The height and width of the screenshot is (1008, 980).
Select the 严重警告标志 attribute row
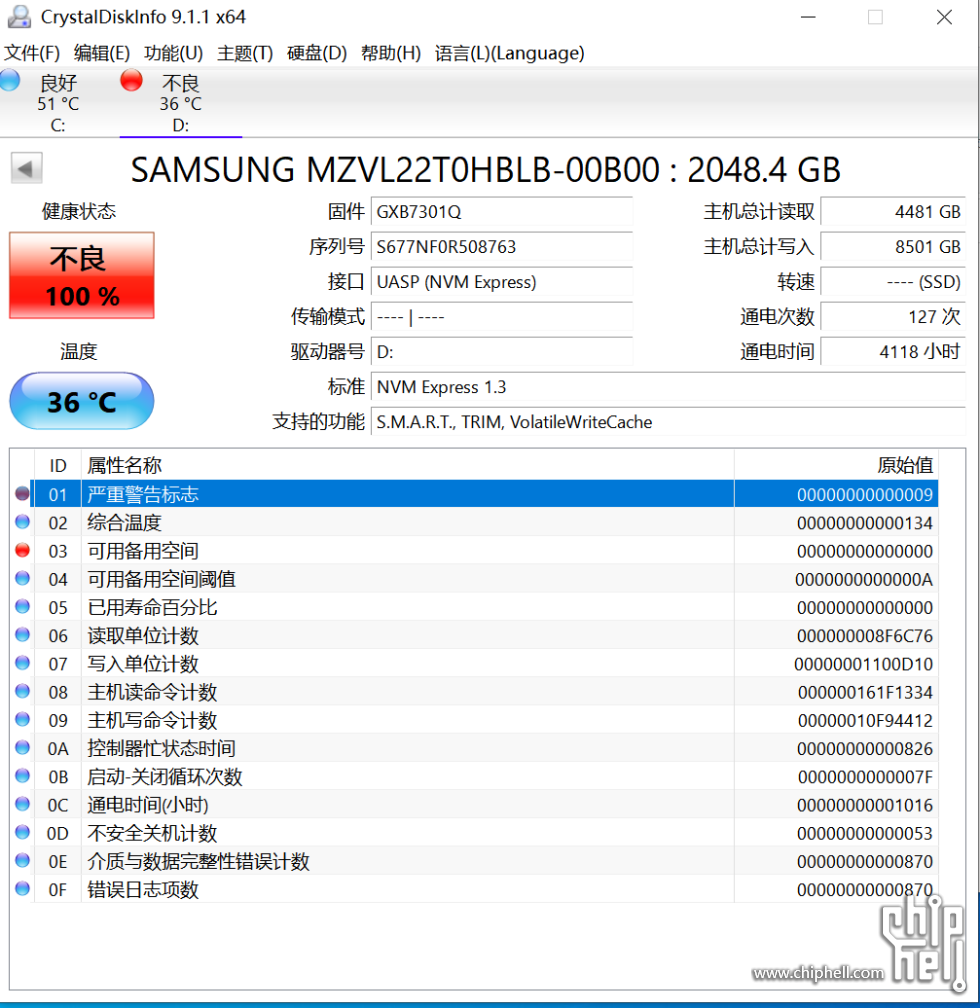(x=485, y=494)
